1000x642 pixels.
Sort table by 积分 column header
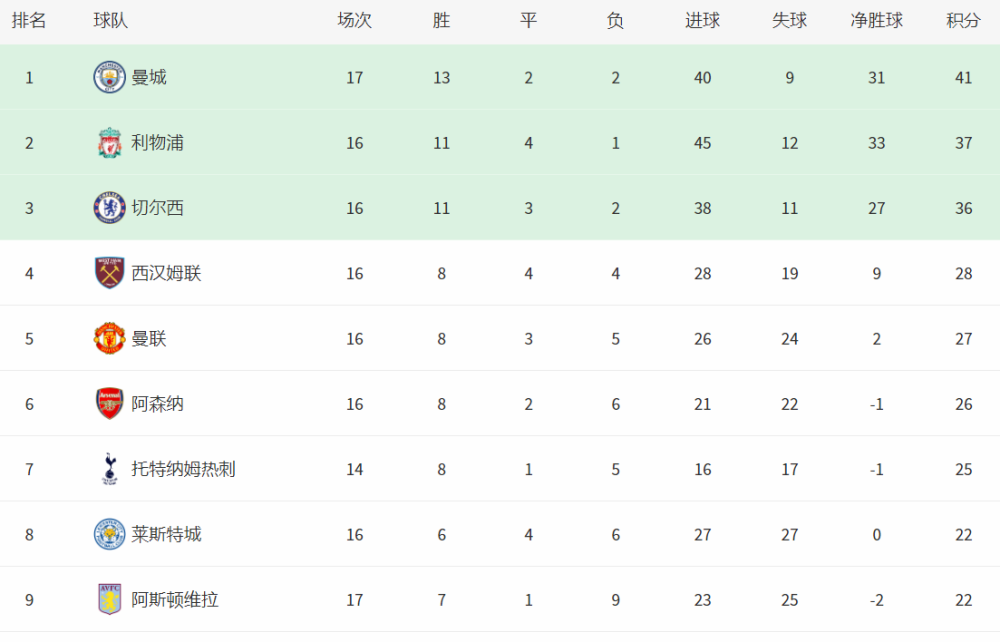click(963, 20)
